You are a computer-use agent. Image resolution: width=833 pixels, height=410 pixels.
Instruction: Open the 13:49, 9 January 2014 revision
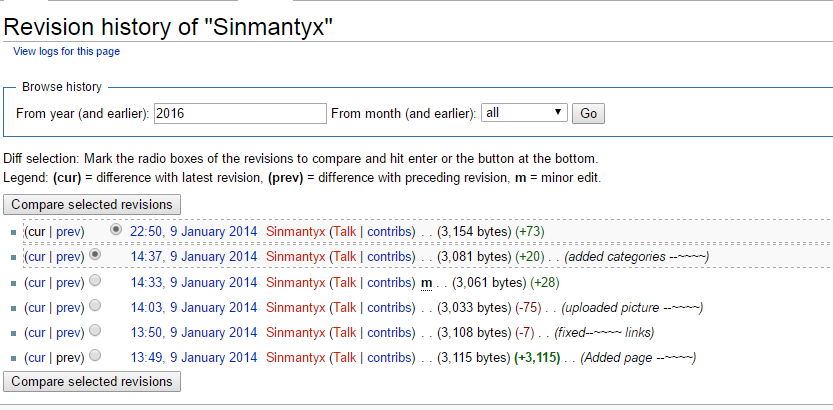(x=193, y=357)
